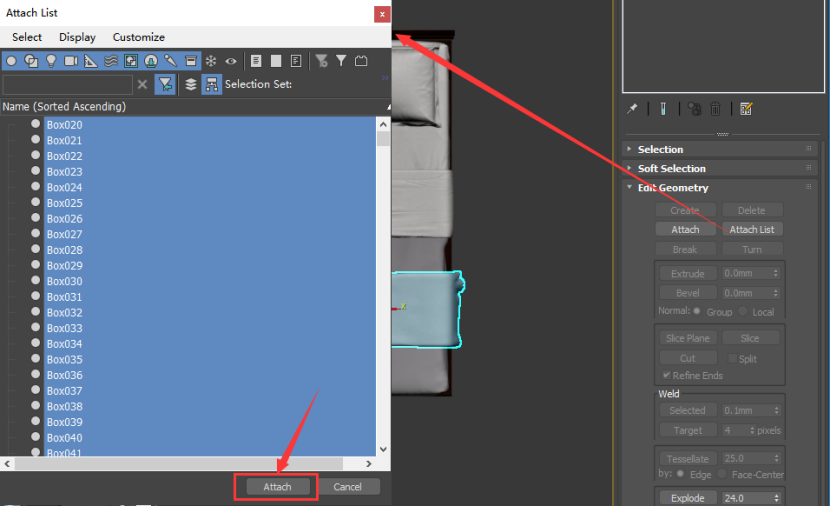The height and width of the screenshot is (506, 831).
Task: Open the Select menu
Action: (27, 37)
